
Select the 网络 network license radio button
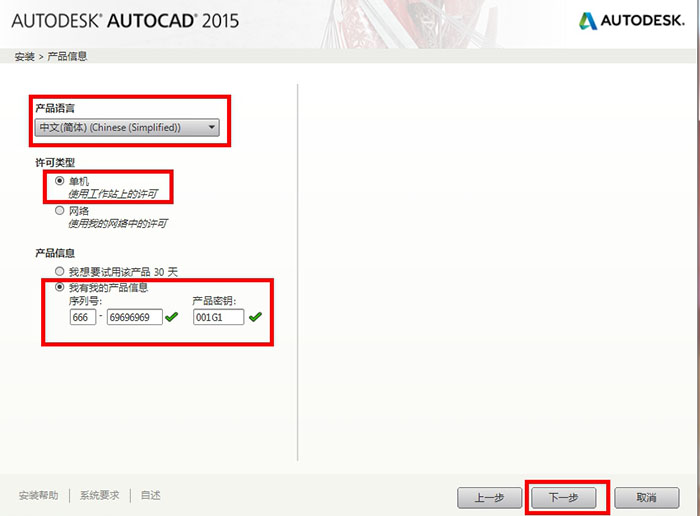click(x=59, y=210)
